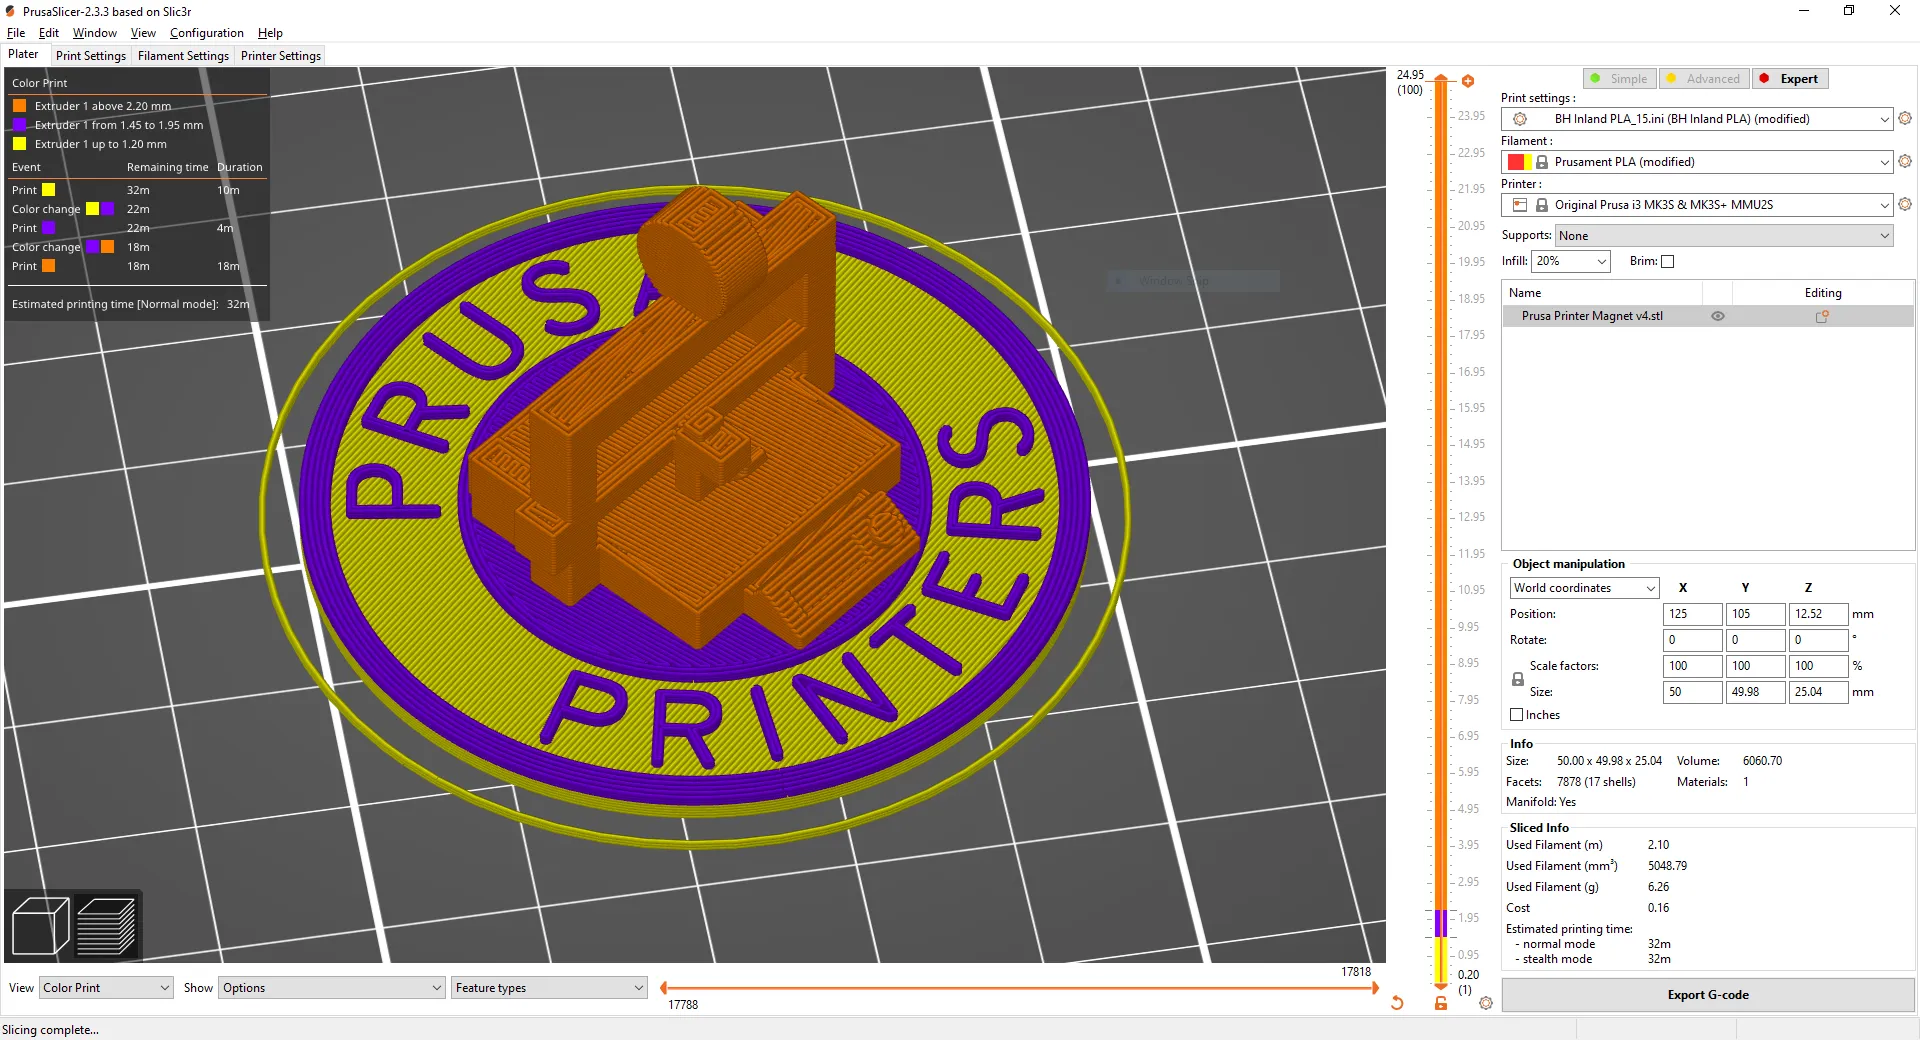Click the add color change paint icon

[x=1468, y=80]
